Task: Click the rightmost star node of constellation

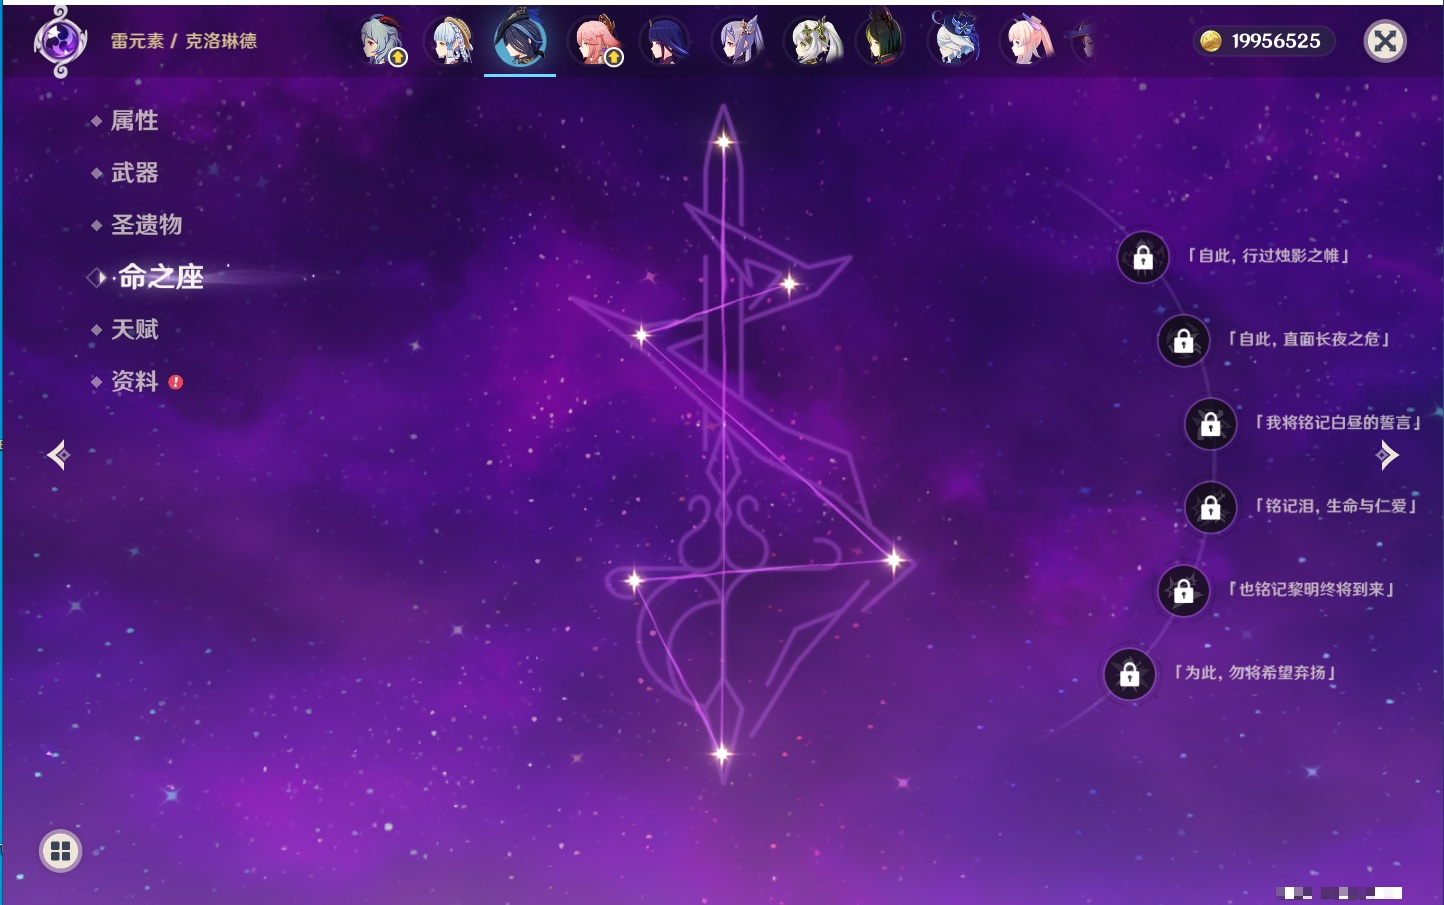Action: tap(893, 560)
